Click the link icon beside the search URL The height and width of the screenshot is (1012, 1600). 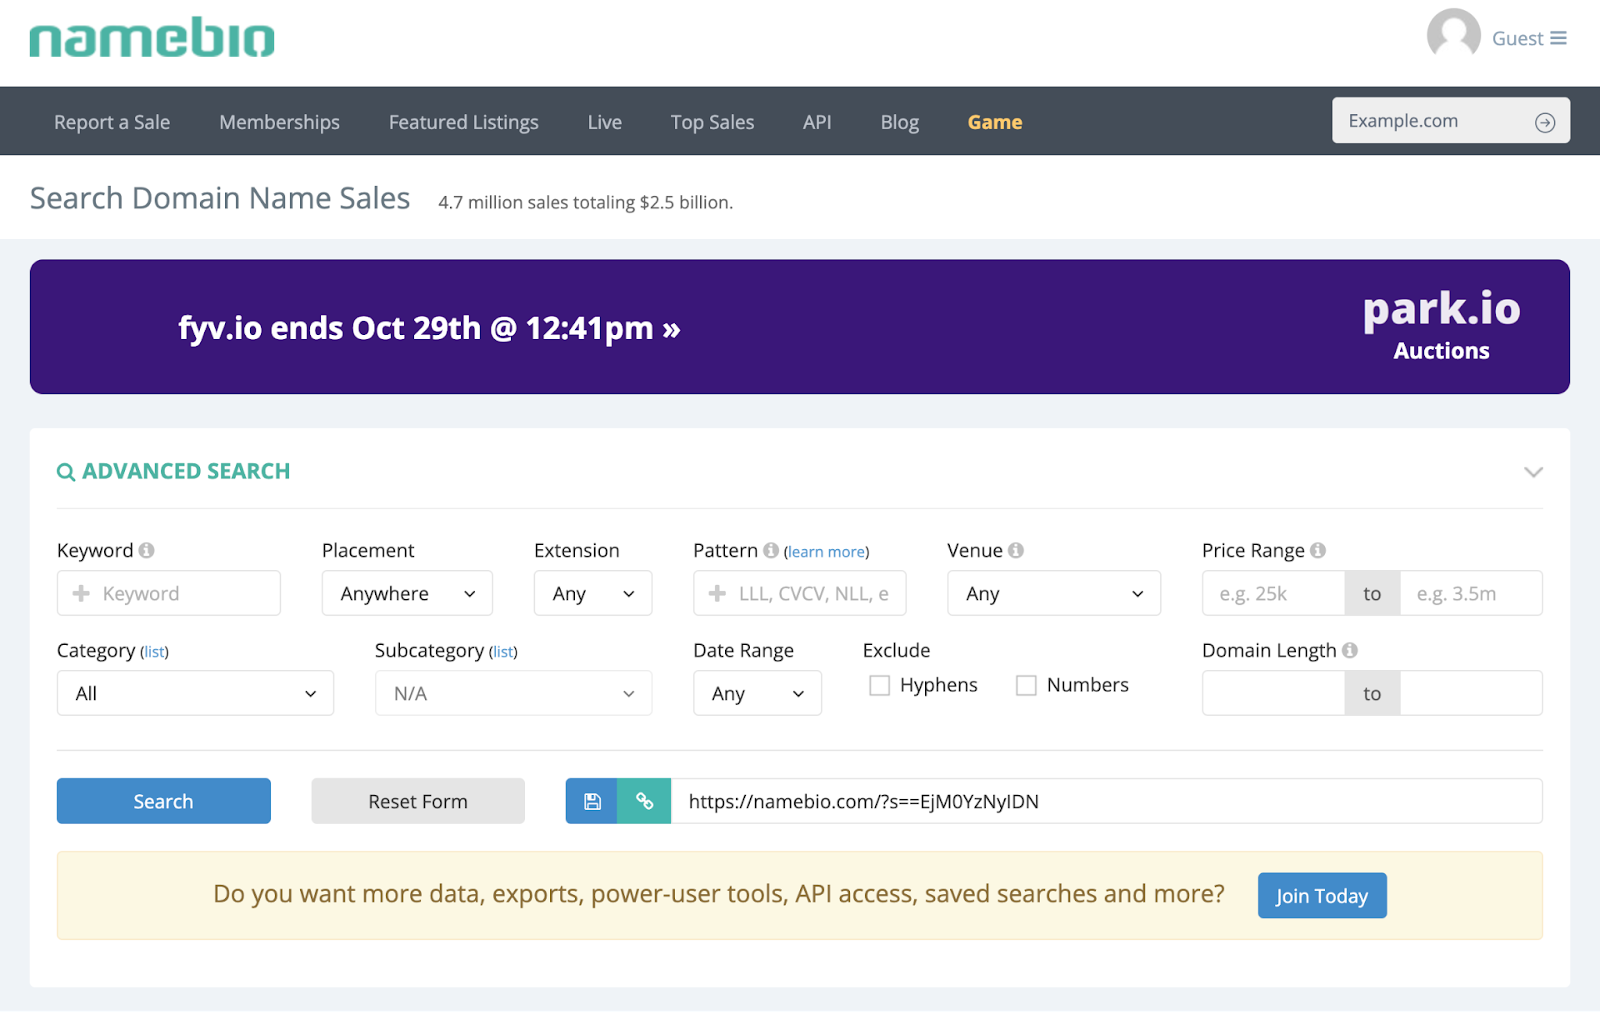tap(644, 800)
